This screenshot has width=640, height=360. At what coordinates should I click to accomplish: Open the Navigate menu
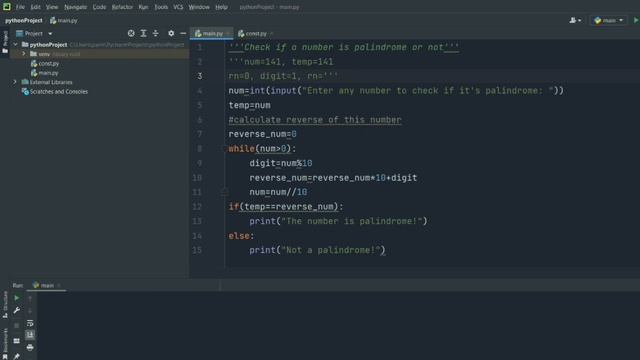(76, 7)
